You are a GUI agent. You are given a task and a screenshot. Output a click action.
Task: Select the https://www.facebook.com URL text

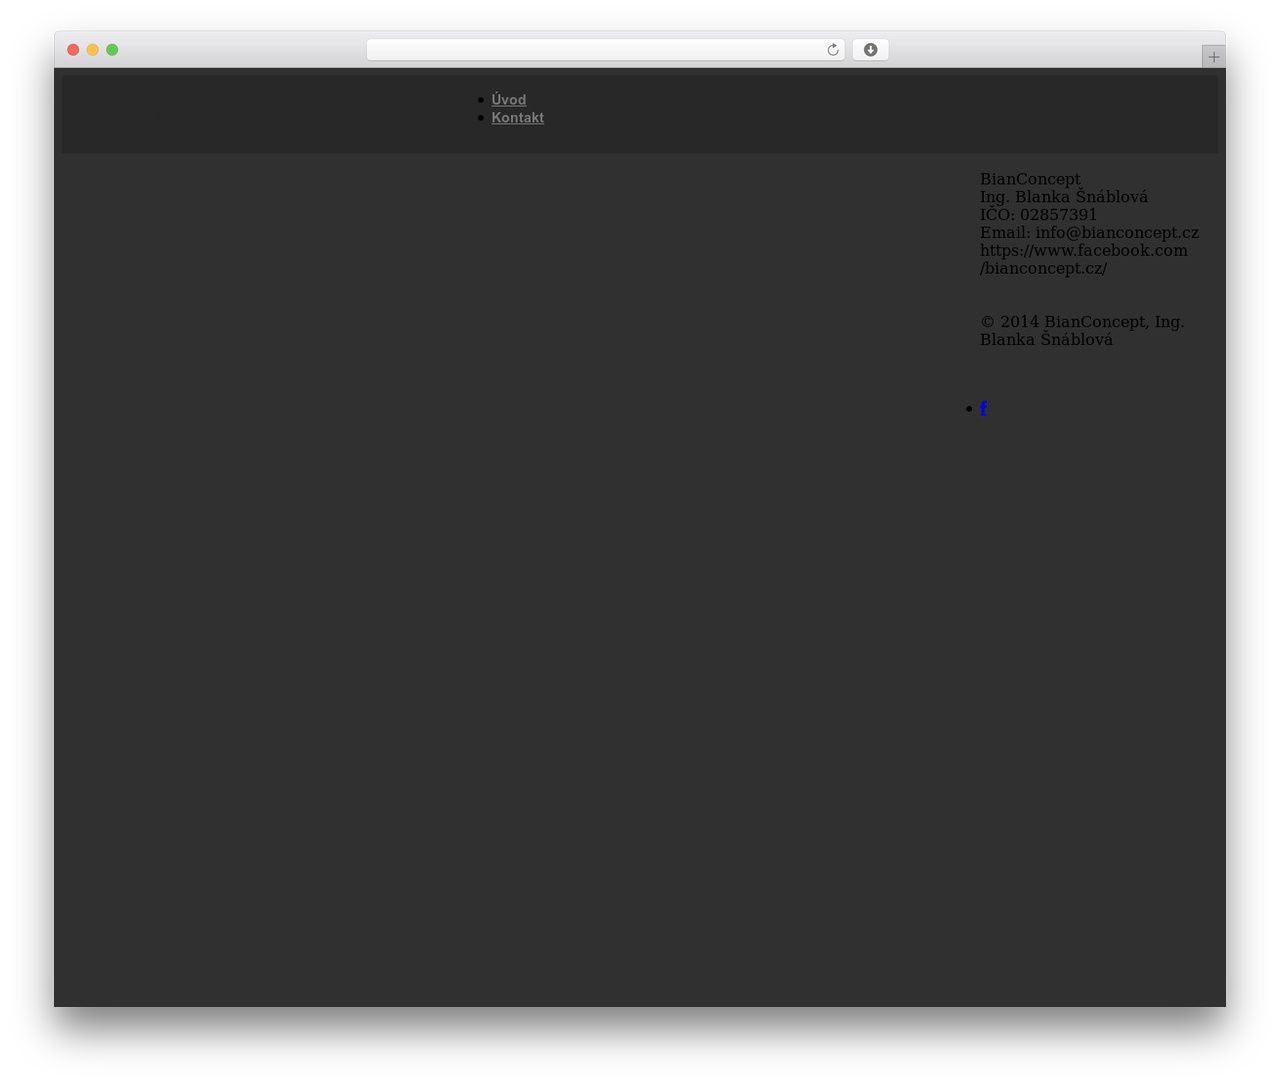[x=1084, y=259]
